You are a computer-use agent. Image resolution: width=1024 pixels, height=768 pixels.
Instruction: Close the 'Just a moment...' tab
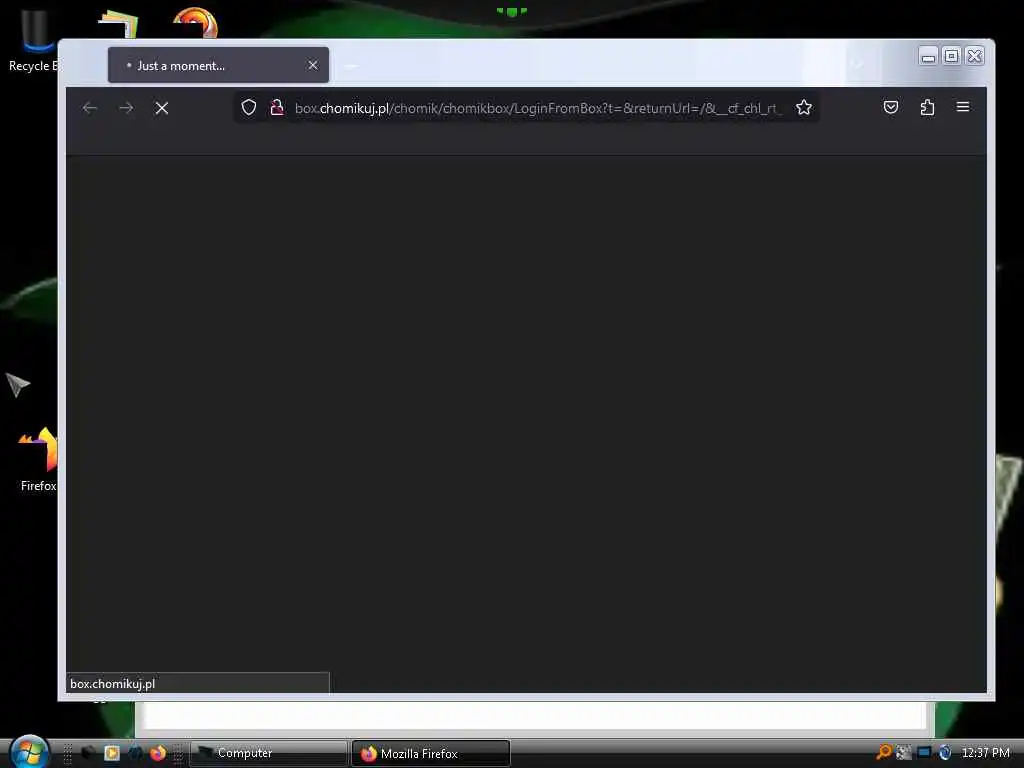tap(313, 65)
